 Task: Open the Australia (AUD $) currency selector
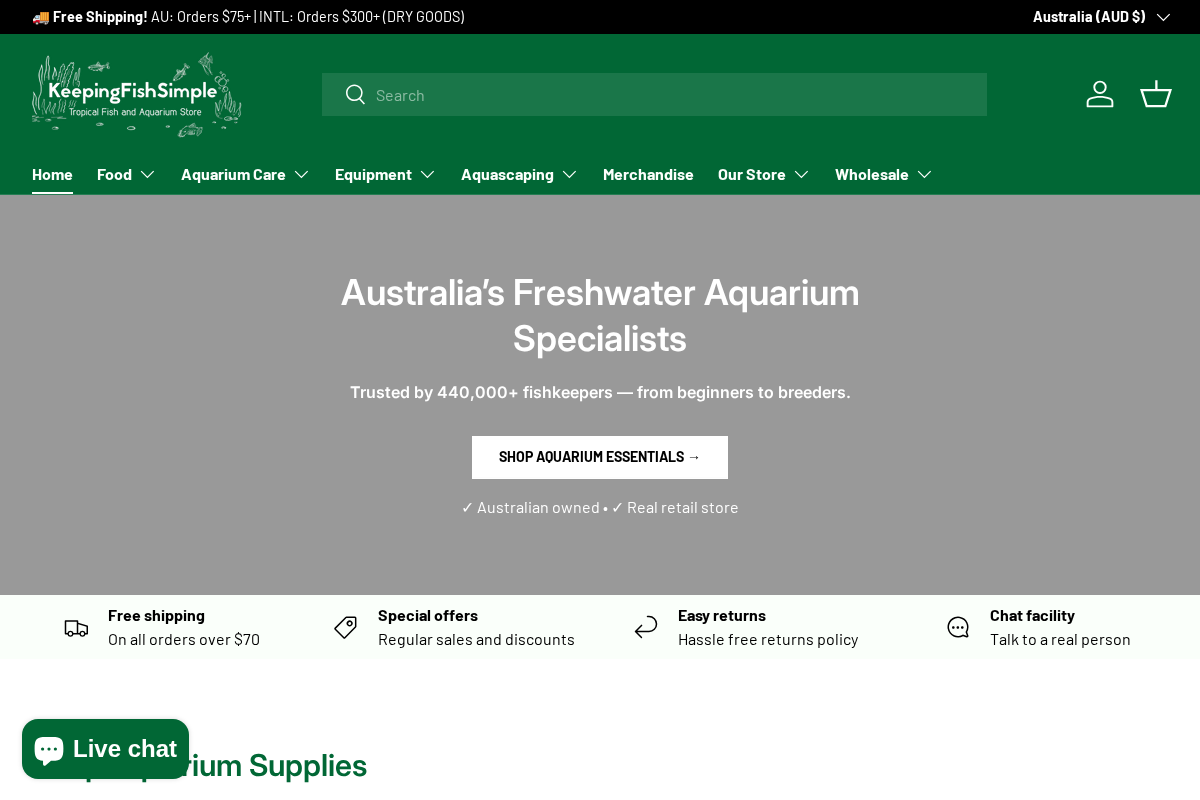(1100, 17)
